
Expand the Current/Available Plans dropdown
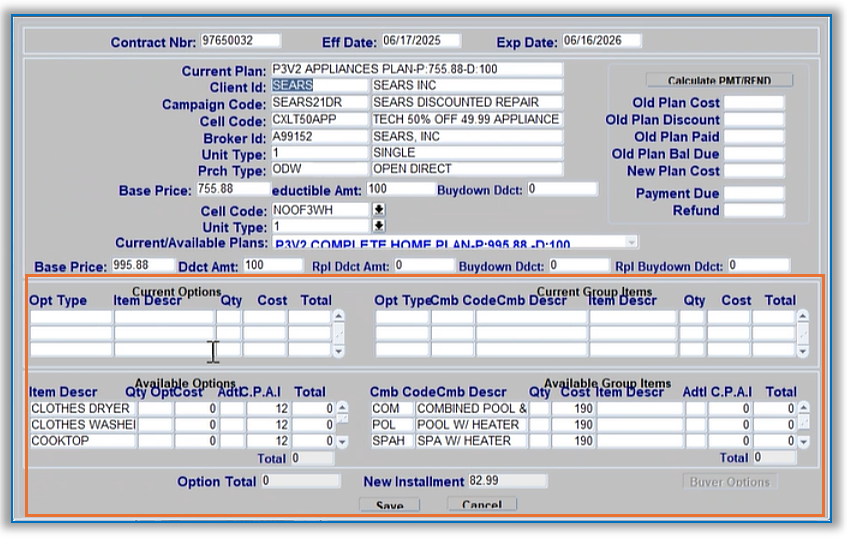point(631,242)
